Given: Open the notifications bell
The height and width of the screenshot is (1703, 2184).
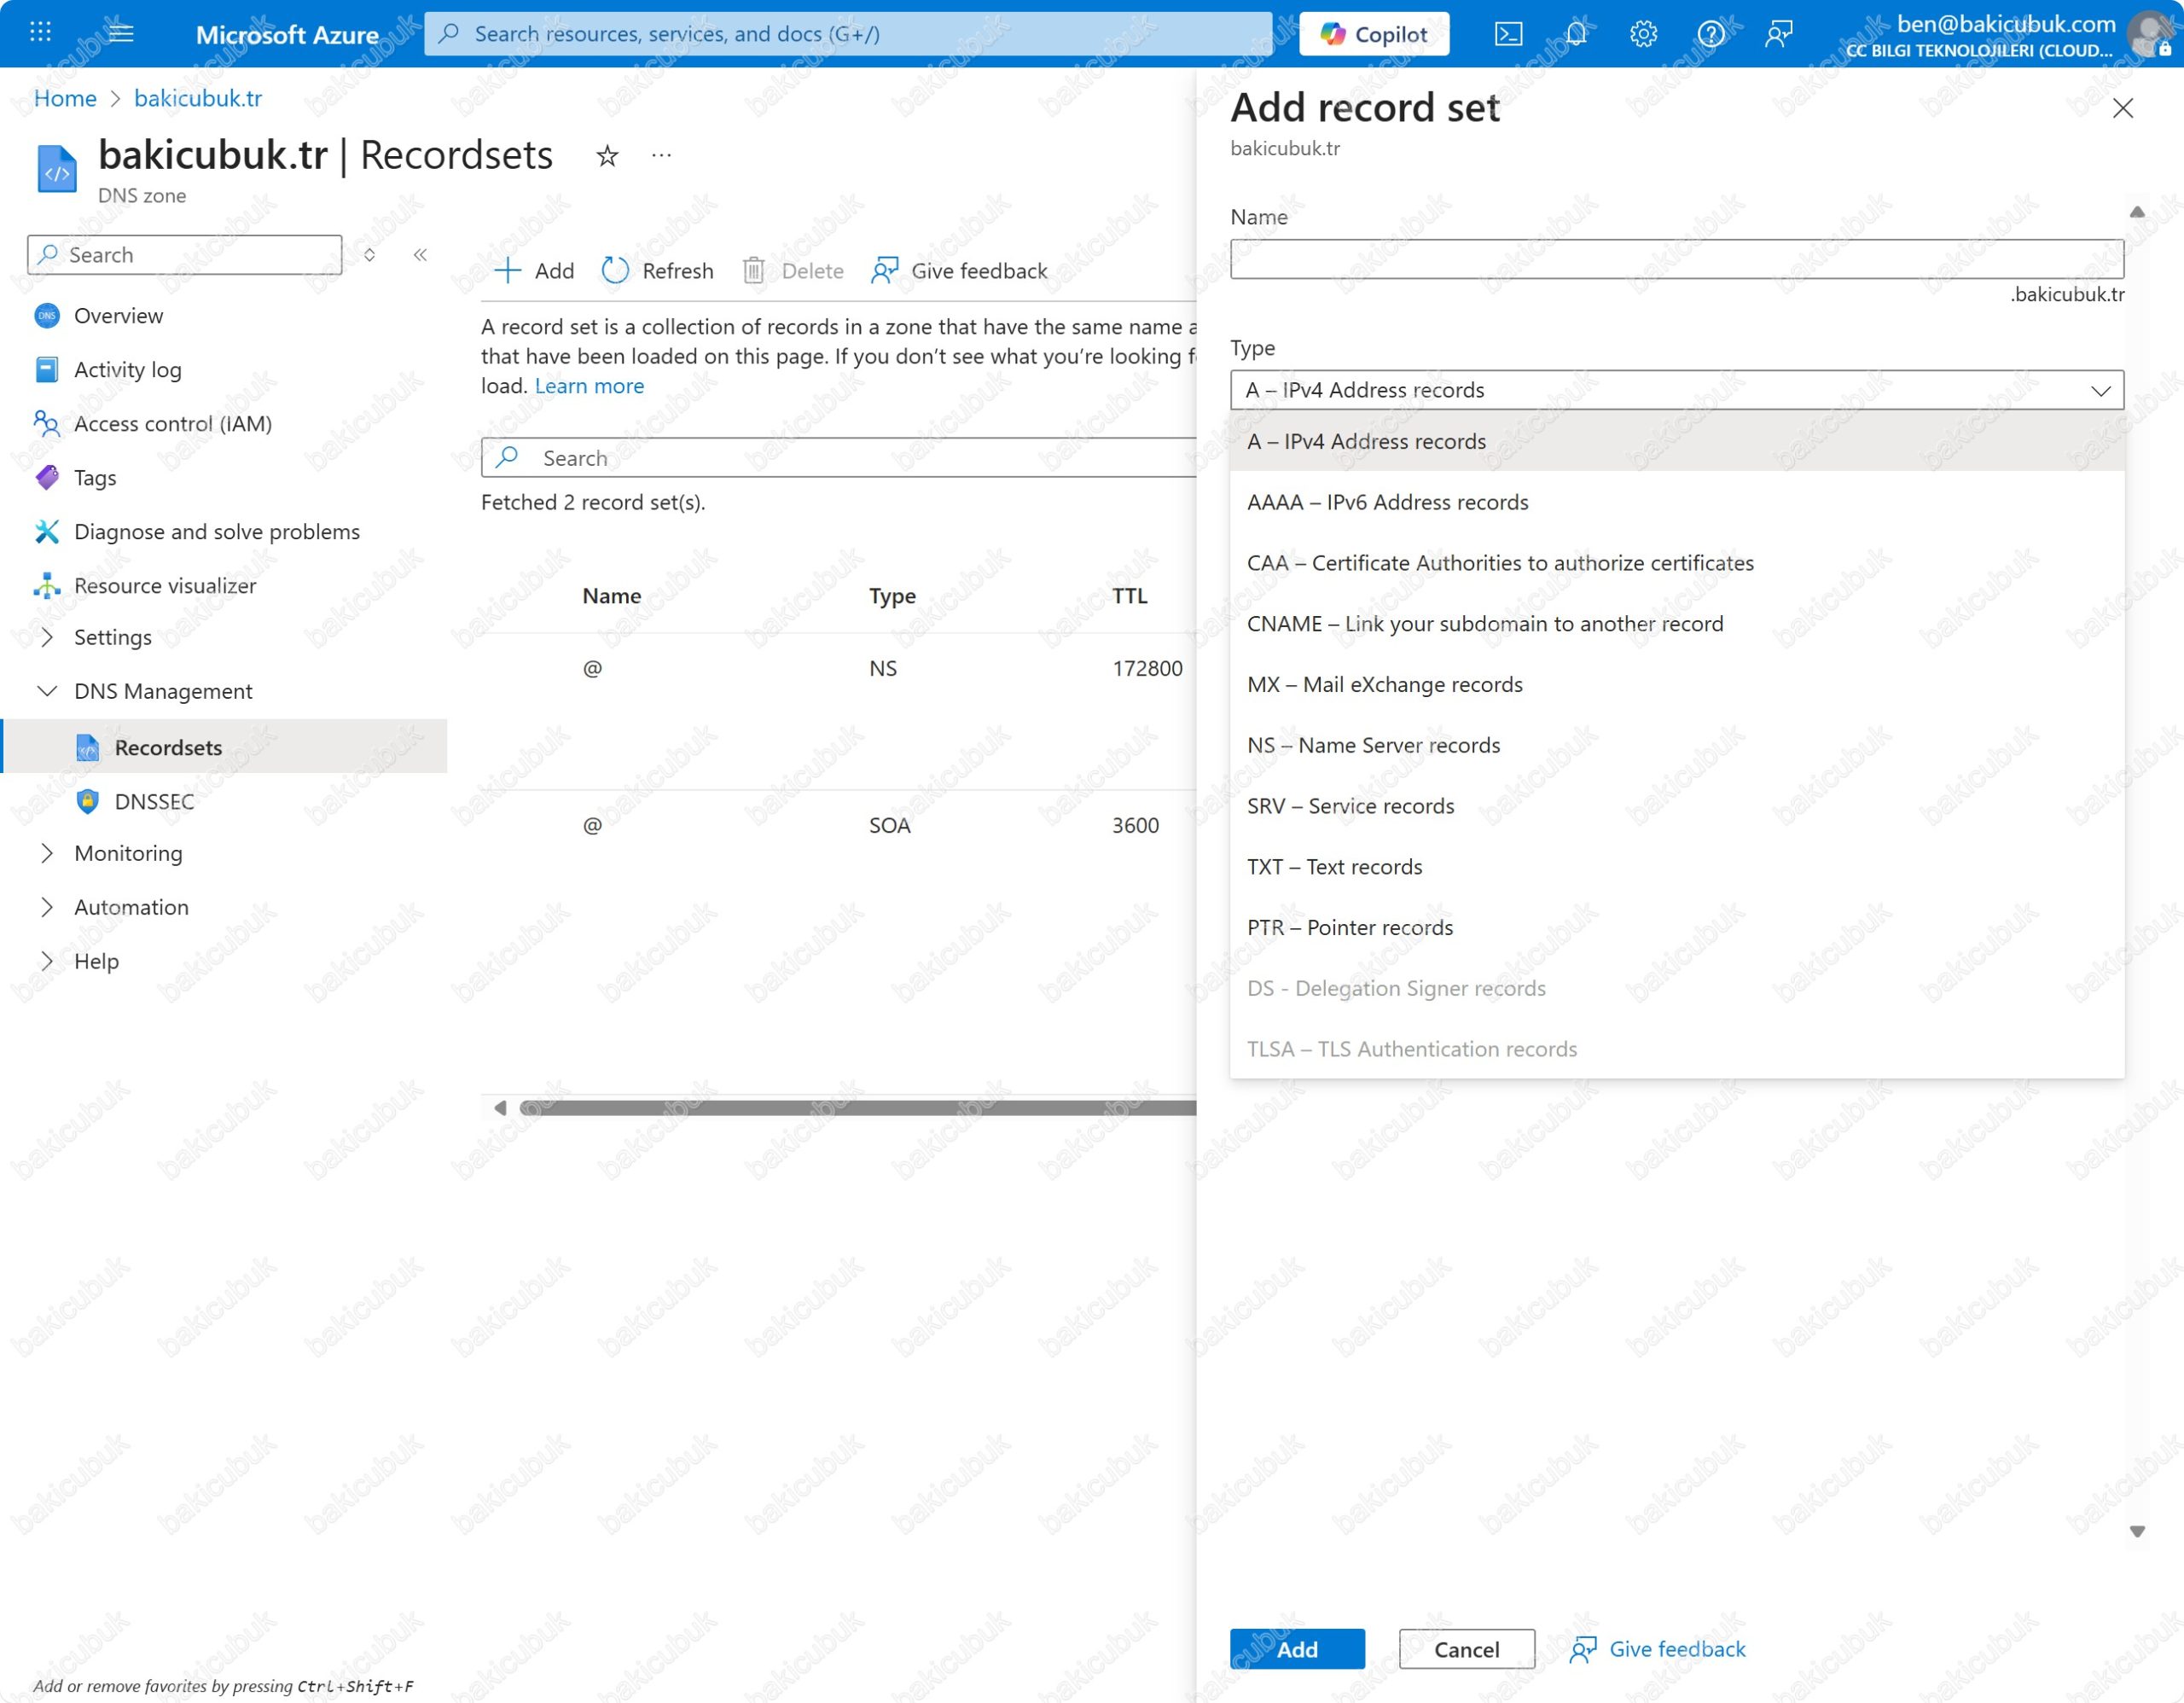Looking at the screenshot, I should [x=1575, y=34].
